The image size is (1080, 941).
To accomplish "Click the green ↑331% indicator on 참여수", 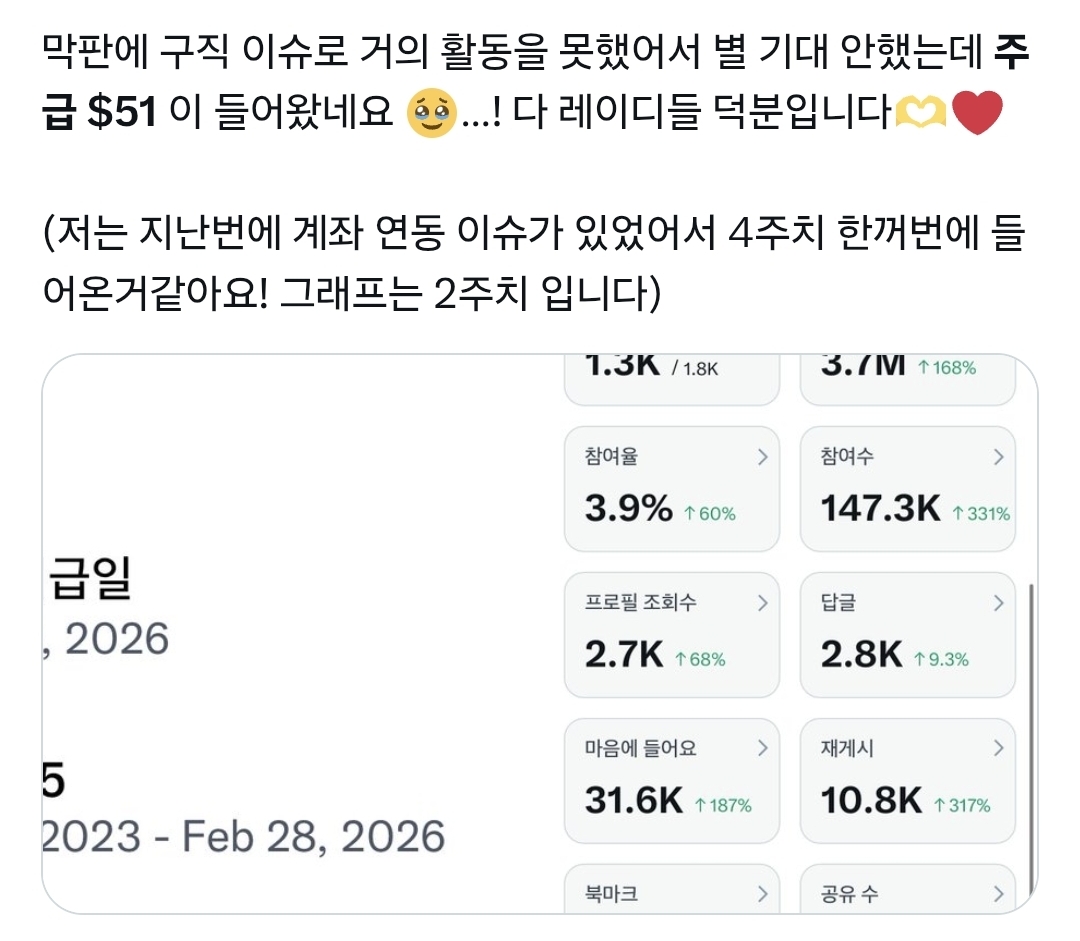I will point(980,514).
